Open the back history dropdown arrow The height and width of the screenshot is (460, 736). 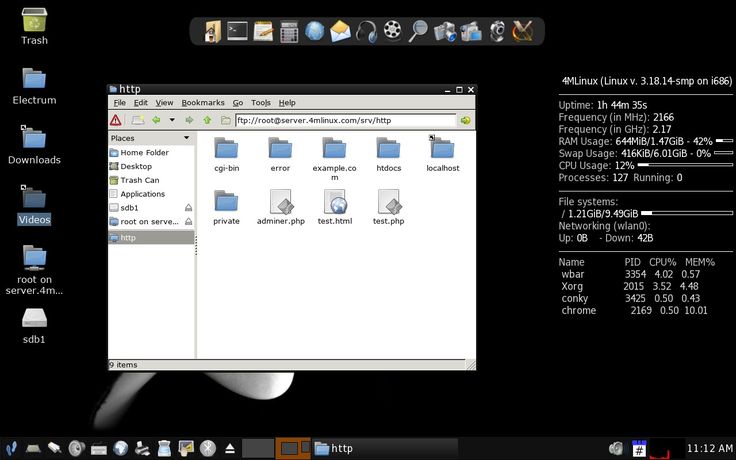(x=171, y=120)
